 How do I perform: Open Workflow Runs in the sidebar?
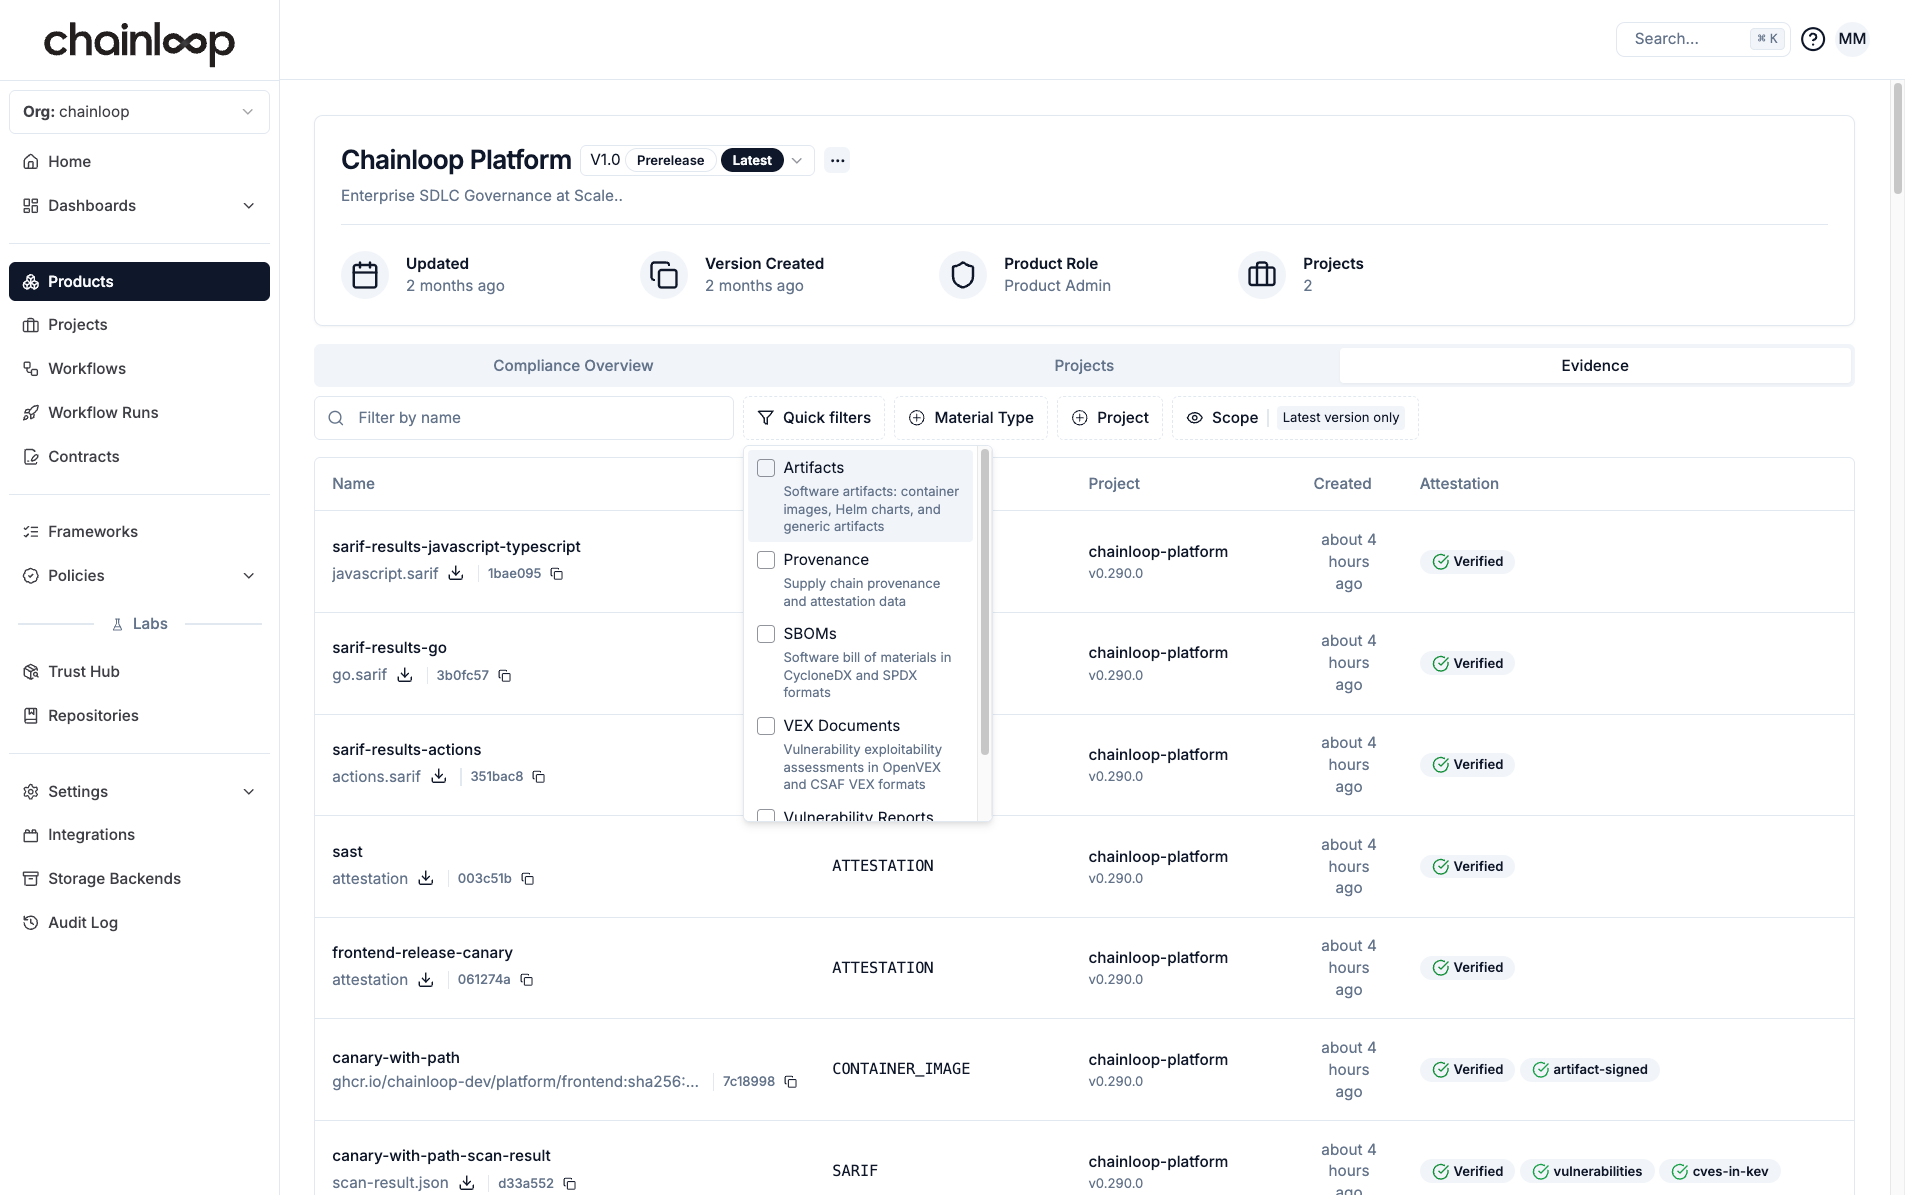[x=139, y=412]
